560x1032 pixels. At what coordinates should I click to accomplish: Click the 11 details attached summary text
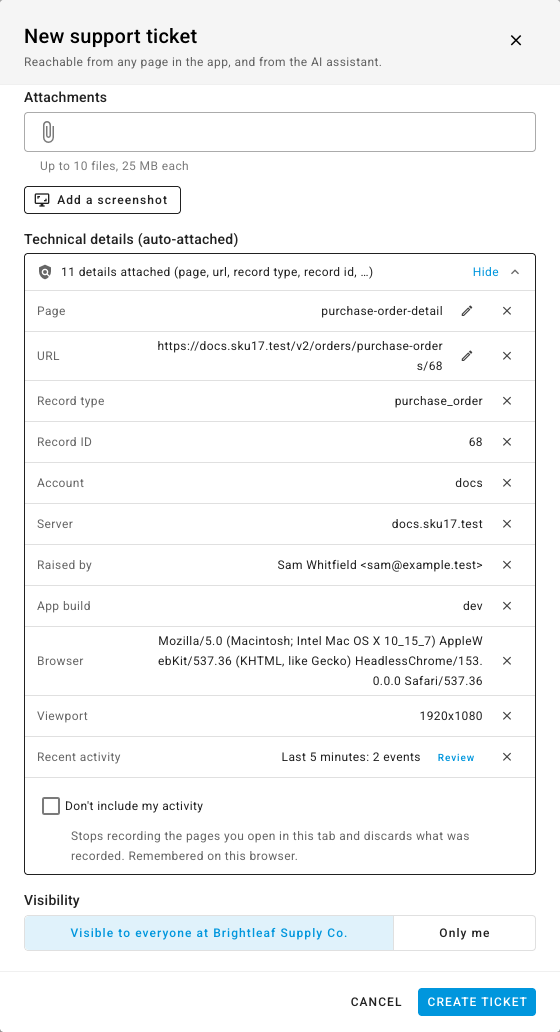pyautogui.click(x=217, y=272)
